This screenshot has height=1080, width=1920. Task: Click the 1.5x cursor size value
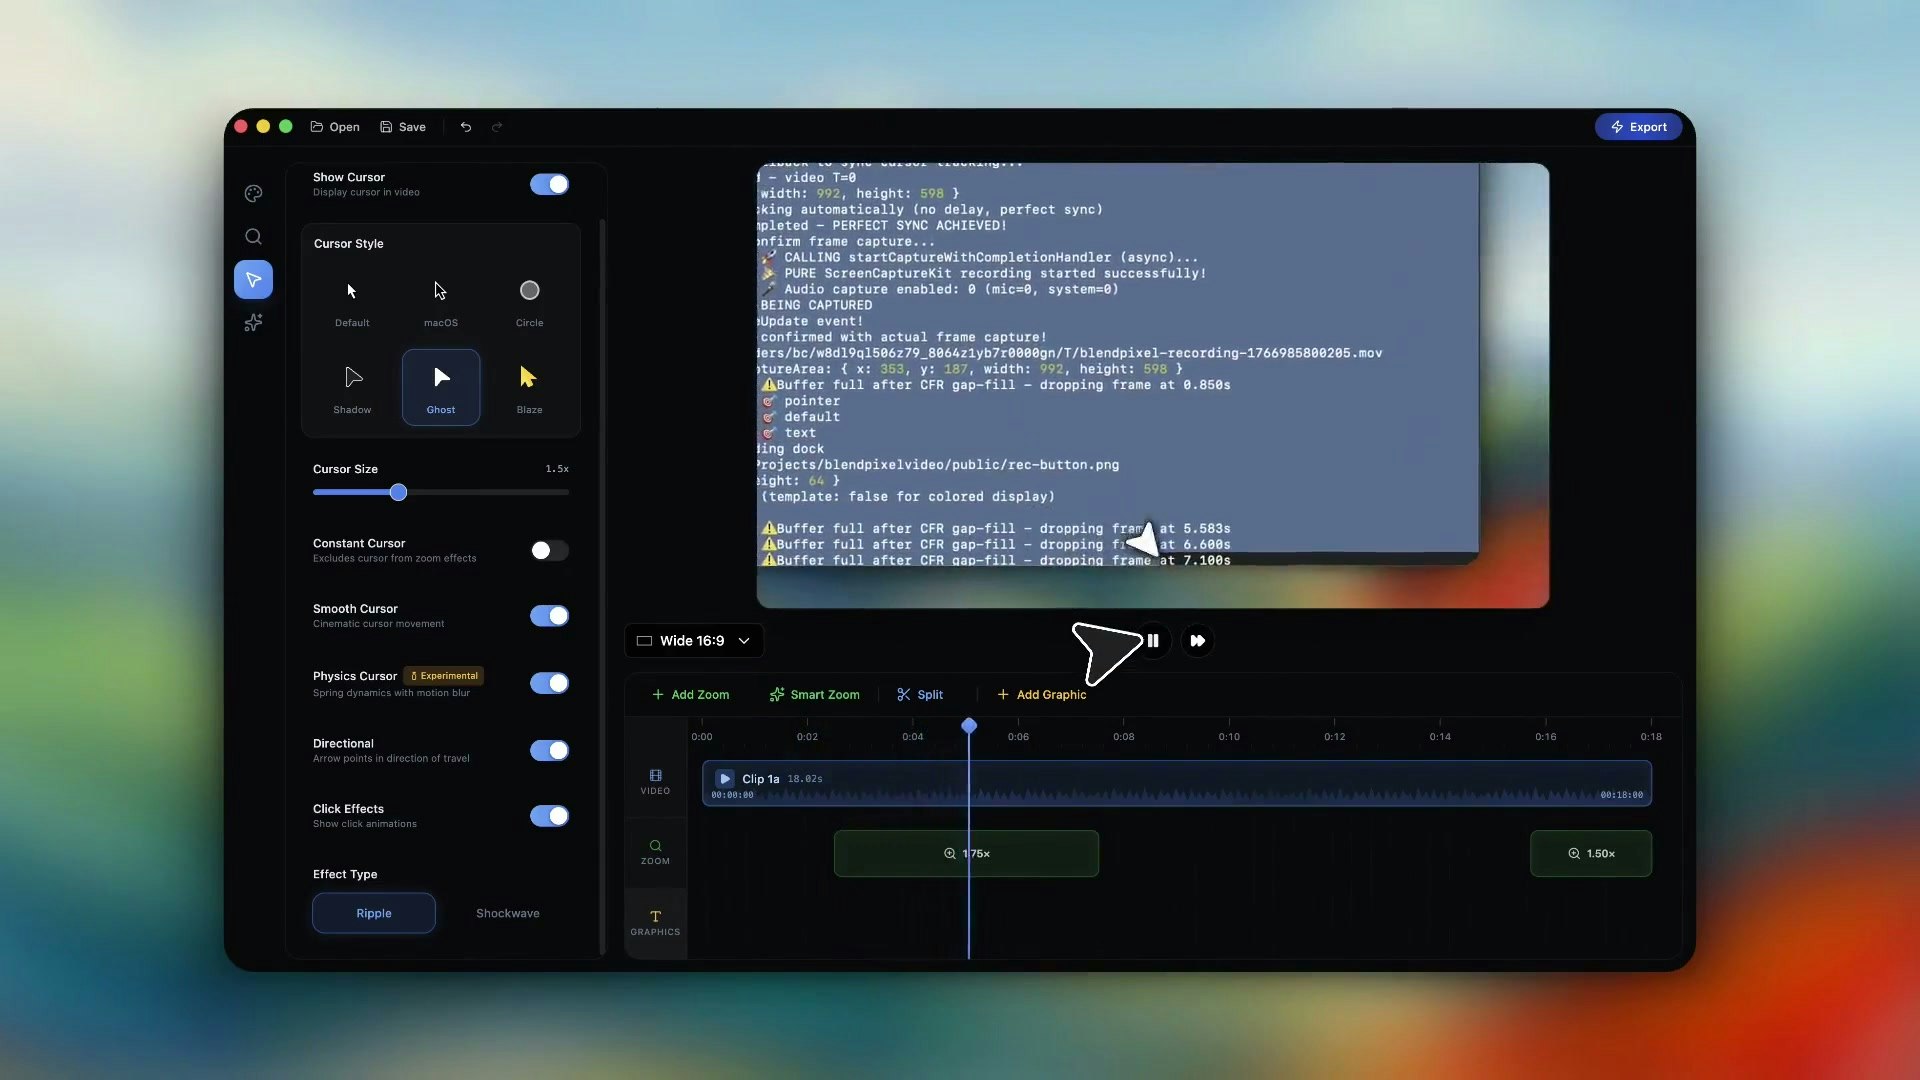pos(557,469)
